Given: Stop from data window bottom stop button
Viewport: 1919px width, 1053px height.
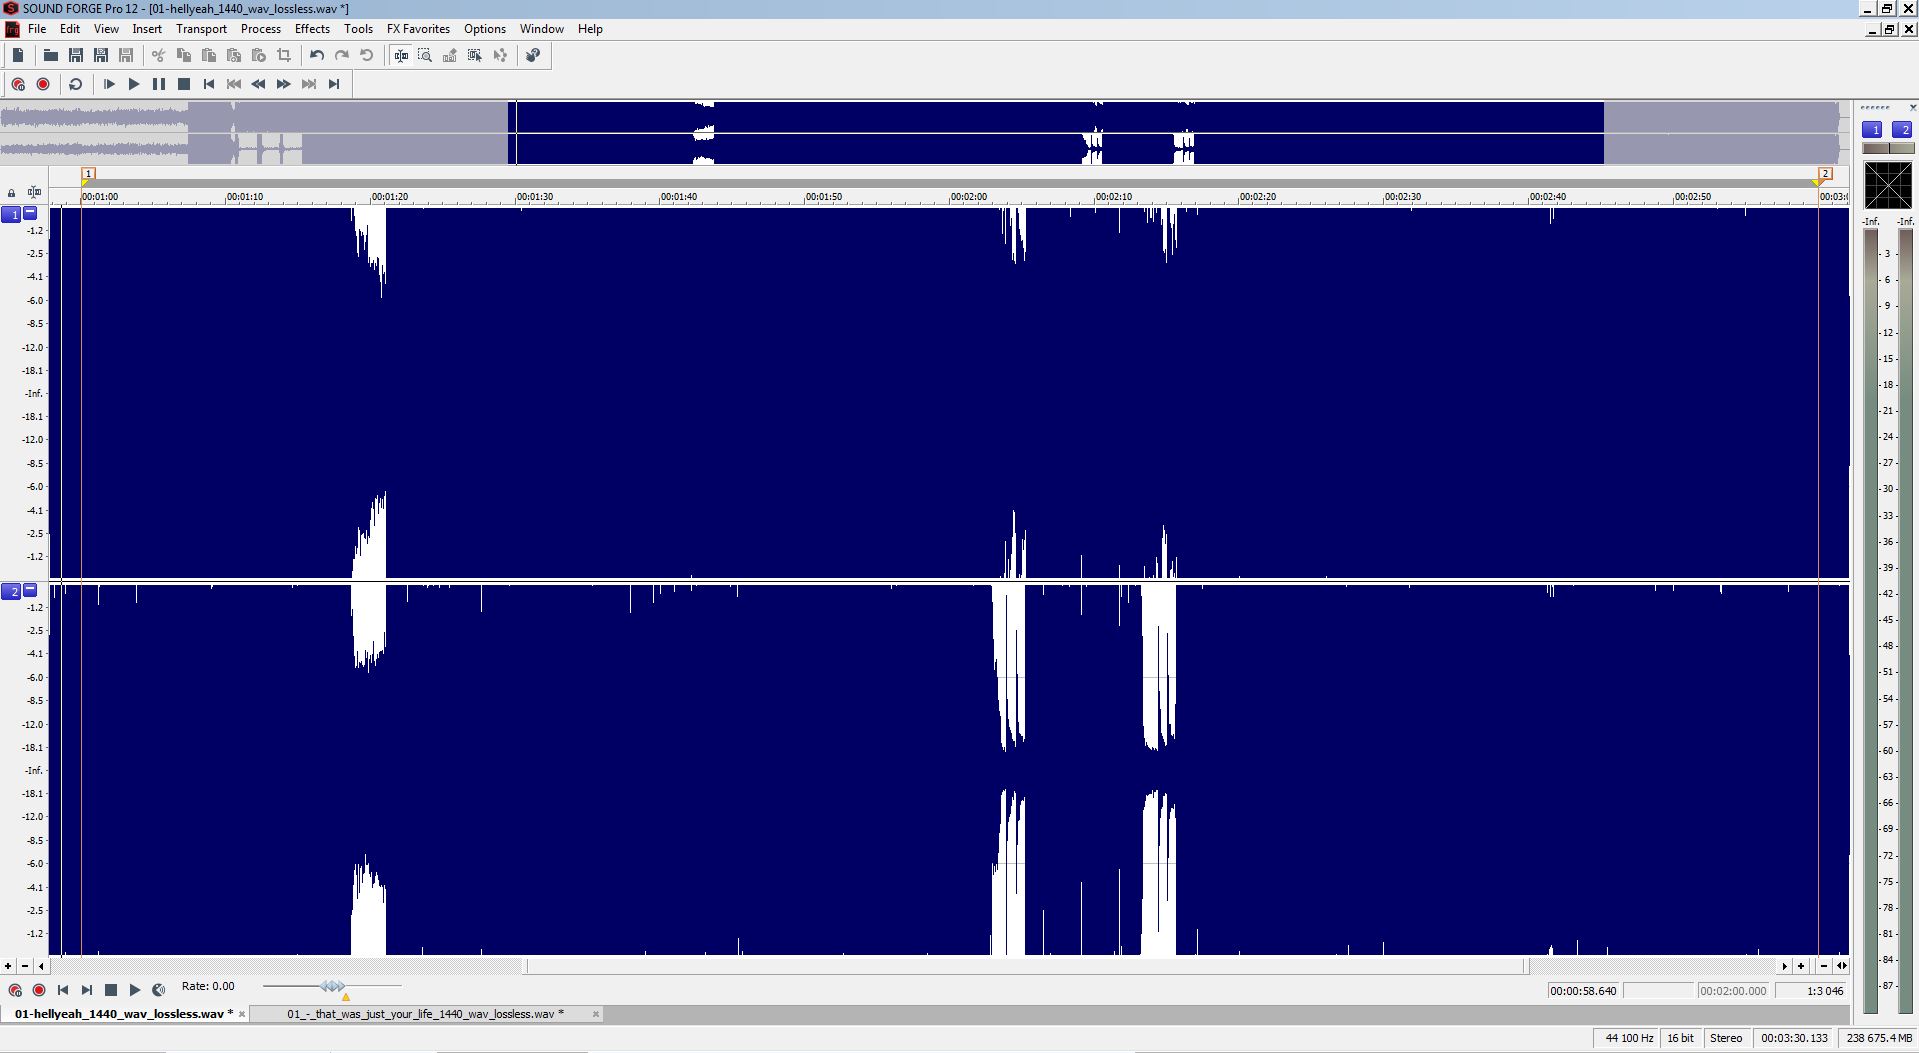Looking at the screenshot, I should pos(111,990).
